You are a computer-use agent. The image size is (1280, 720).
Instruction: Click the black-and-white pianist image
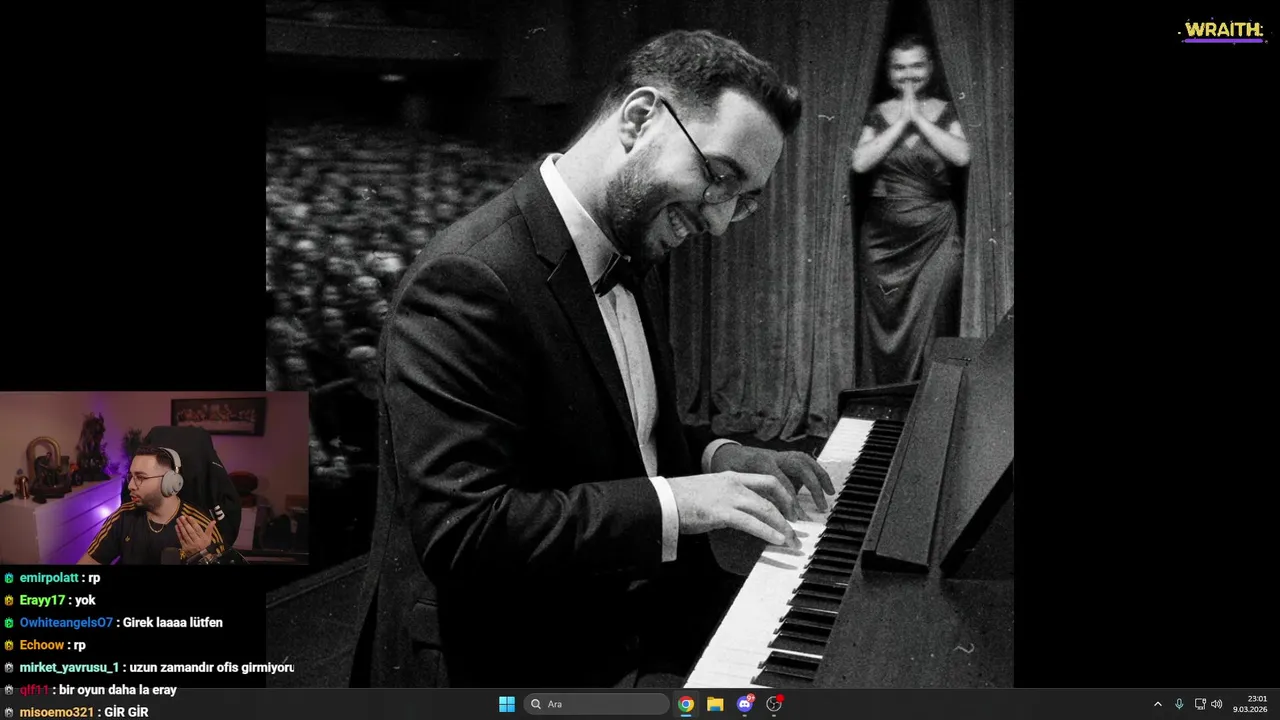tap(639, 344)
